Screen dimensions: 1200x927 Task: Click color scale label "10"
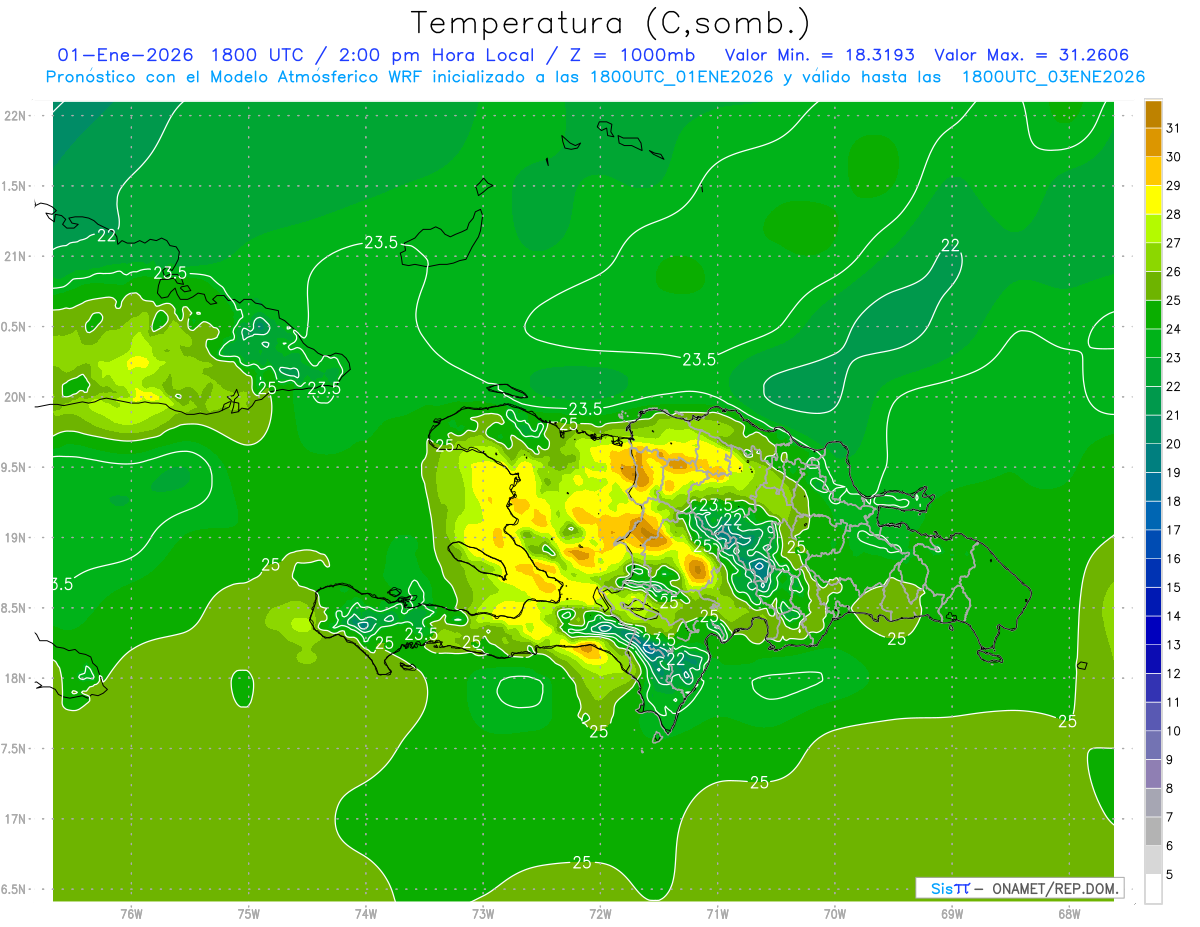[1173, 731]
